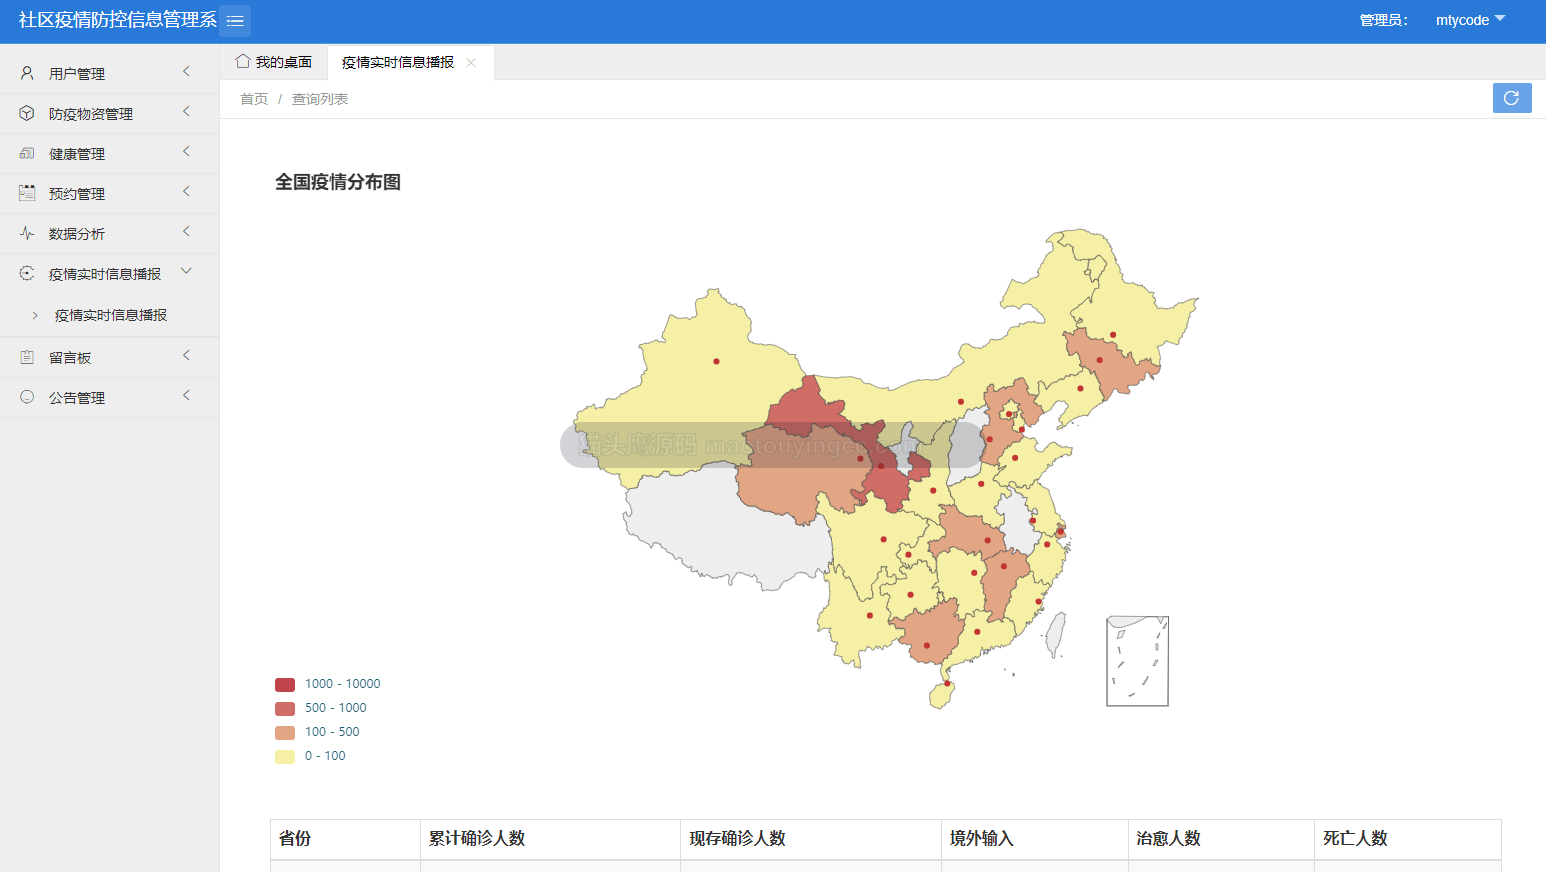The height and width of the screenshot is (889, 1546).
Task: Open the 防疫物资管理 menu
Action: pos(109,113)
